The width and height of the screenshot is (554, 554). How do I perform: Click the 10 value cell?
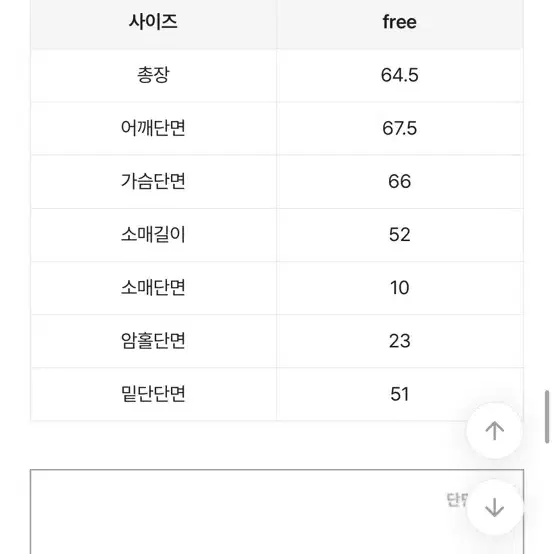400,288
